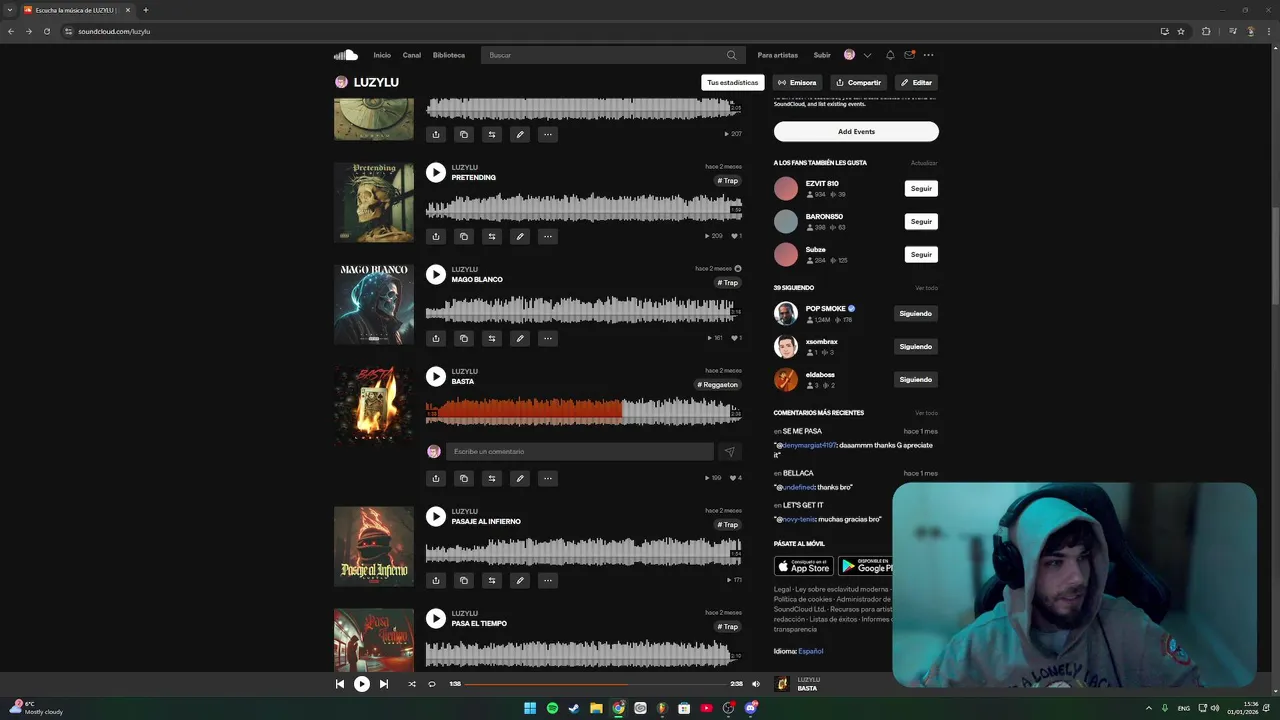Play the MAGO BLANCO track
This screenshot has height=720, width=1280.
pyautogui.click(x=436, y=274)
